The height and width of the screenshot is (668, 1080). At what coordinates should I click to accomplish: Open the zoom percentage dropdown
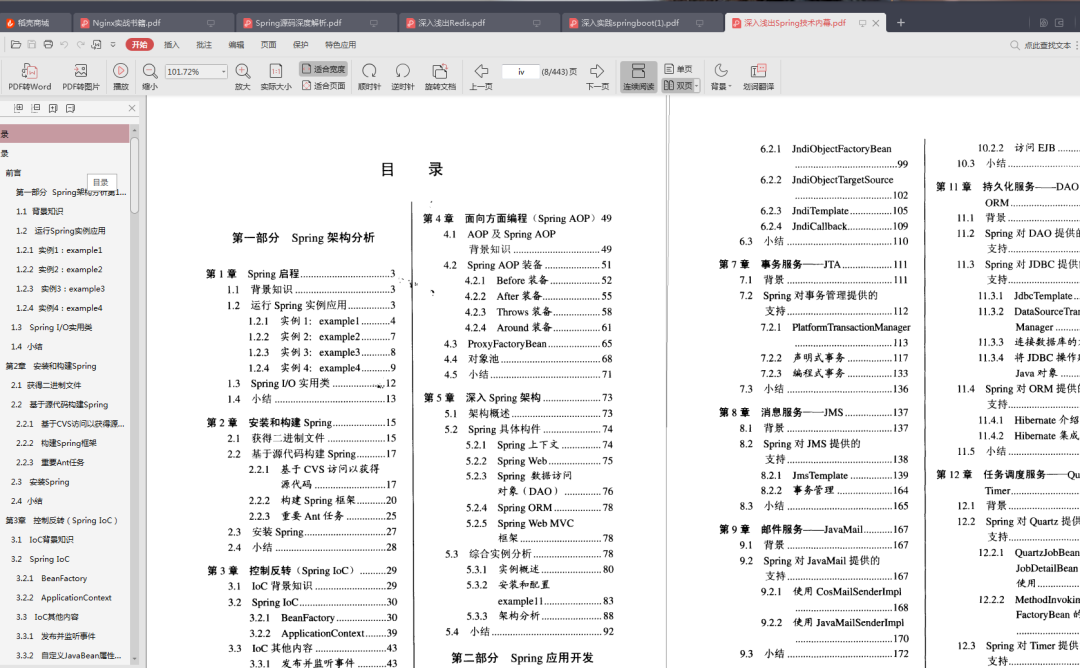(x=224, y=72)
